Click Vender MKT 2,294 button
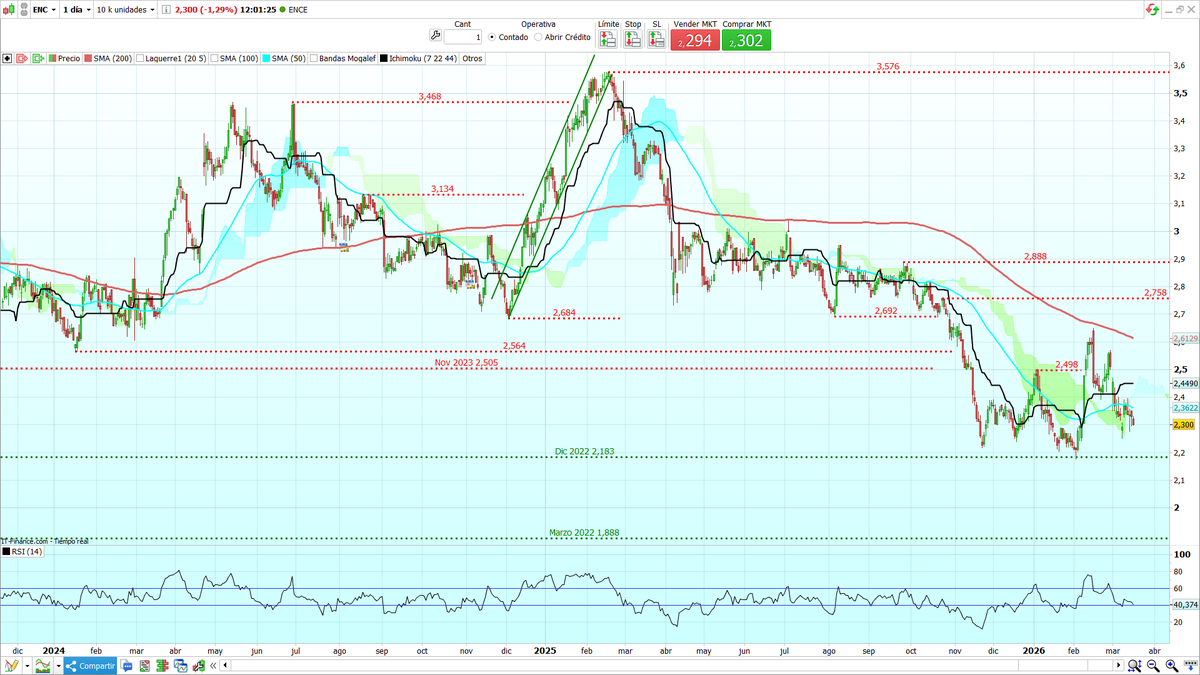The width and height of the screenshot is (1200, 675). click(695, 41)
